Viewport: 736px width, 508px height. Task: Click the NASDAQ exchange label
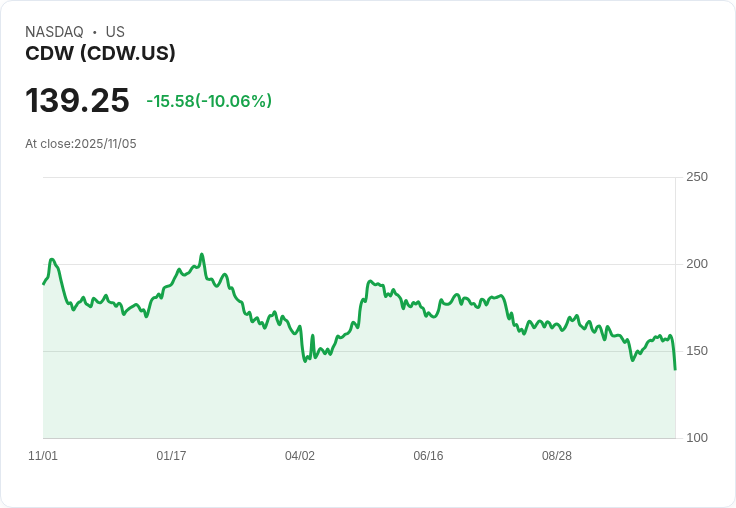[x=54, y=32]
